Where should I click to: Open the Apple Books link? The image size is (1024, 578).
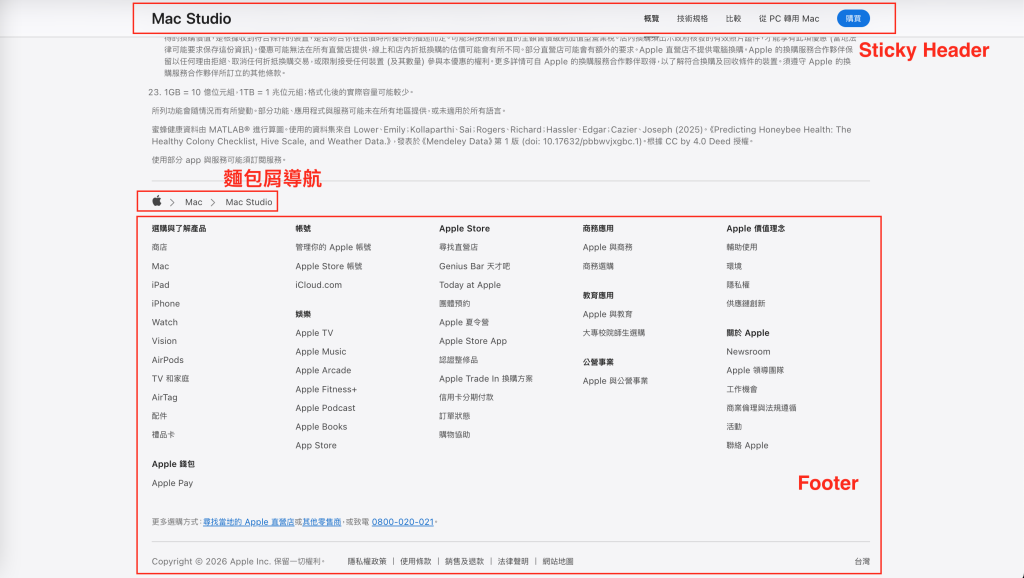pyautogui.click(x=321, y=426)
